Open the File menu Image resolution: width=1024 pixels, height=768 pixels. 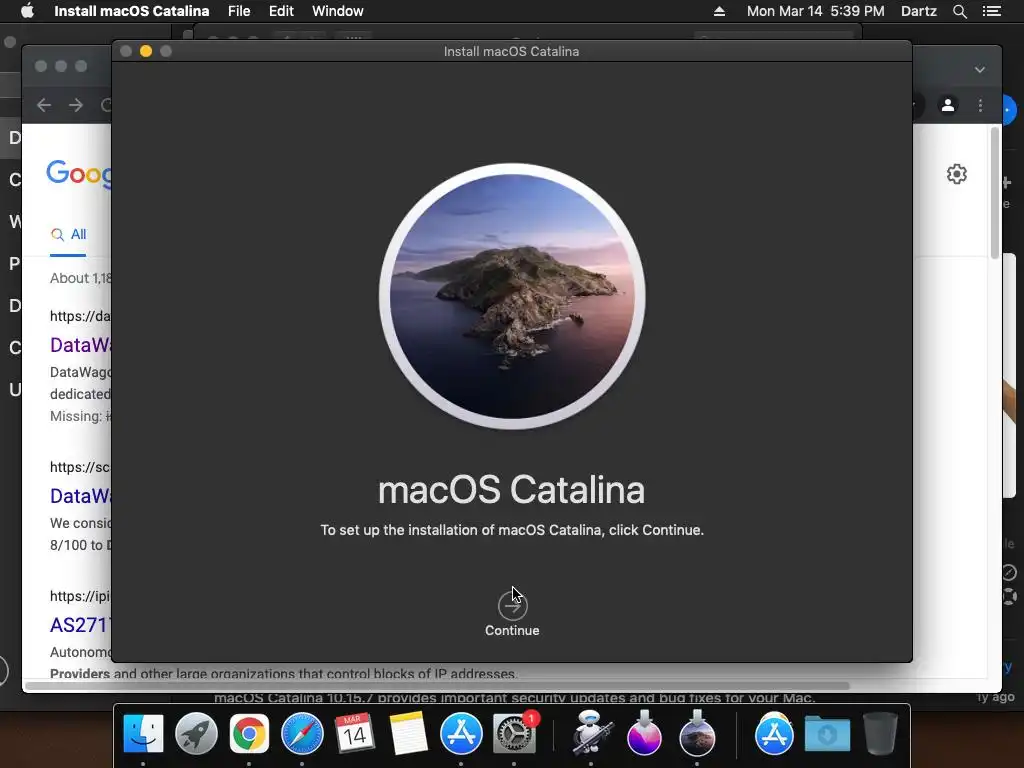pyautogui.click(x=239, y=11)
